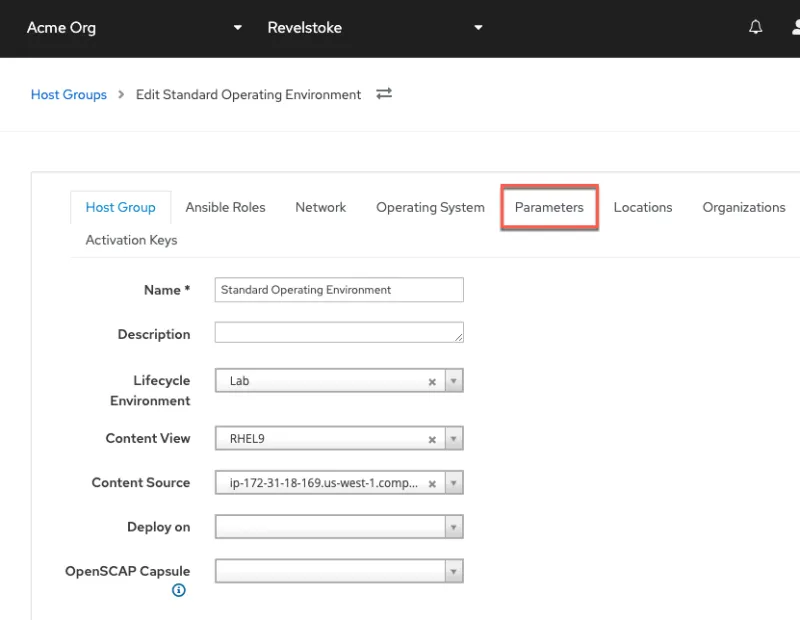Screen dimensions: 800x620
Task: Switch to the Parameters tab
Action: click(x=549, y=207)
